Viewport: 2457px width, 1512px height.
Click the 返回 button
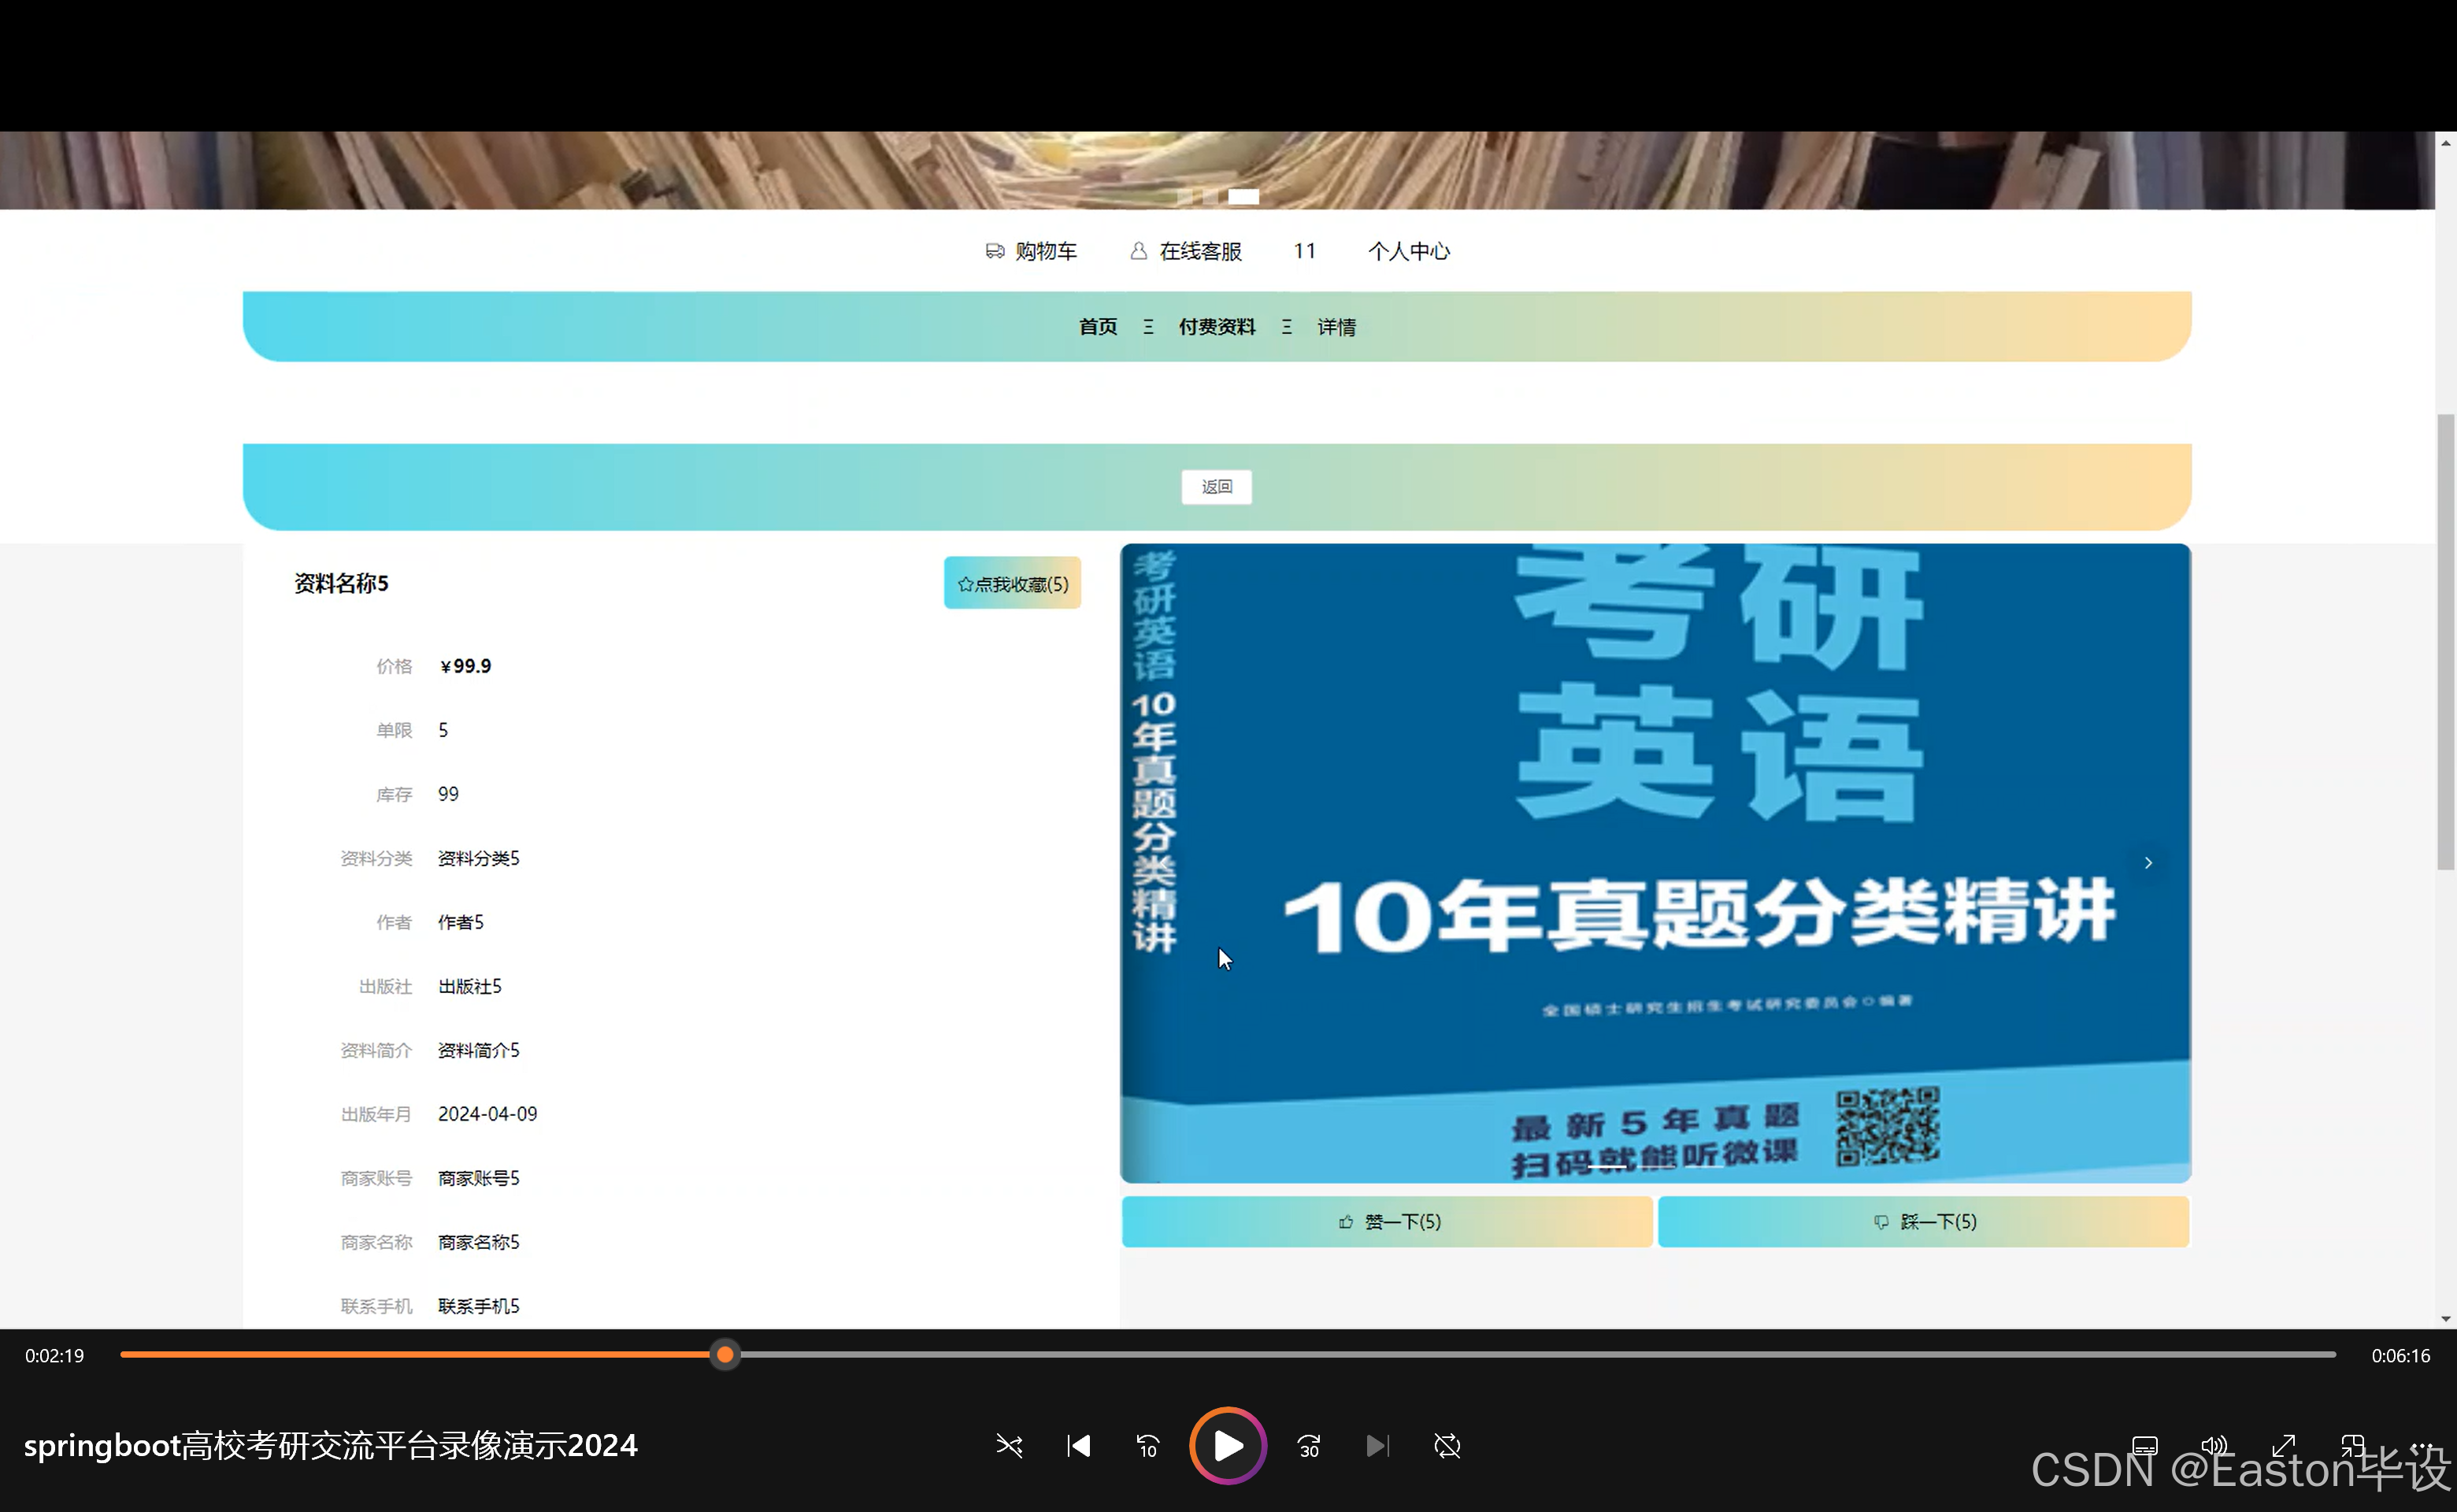tap(1216, 487)
